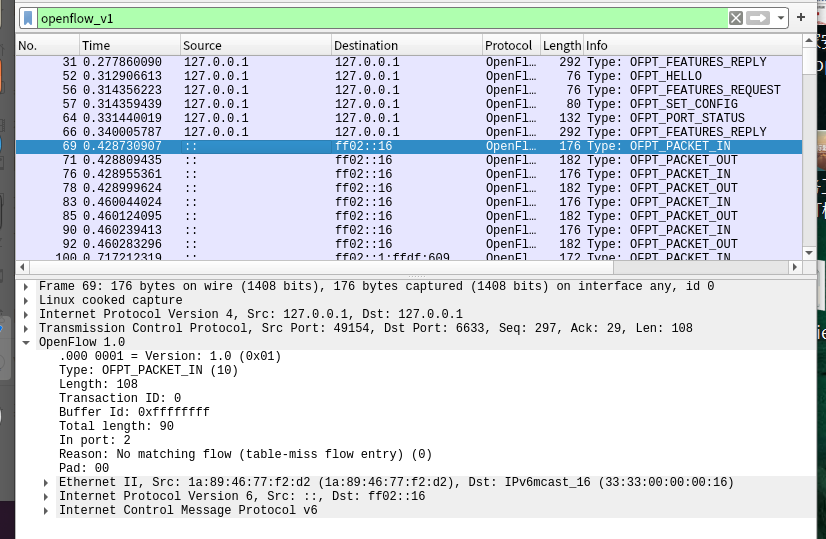
Task: Select the Pad: 00 field
Action: coord(84,468)
